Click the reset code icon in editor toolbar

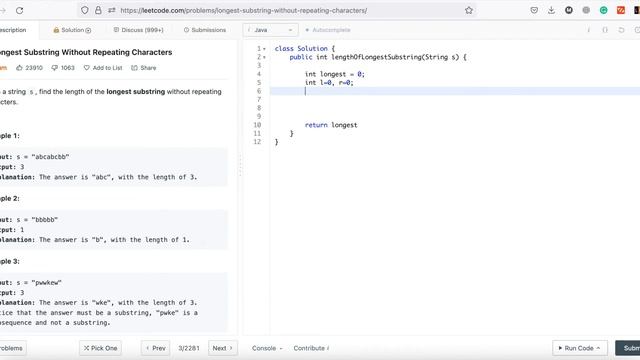(x=621, y=30)
